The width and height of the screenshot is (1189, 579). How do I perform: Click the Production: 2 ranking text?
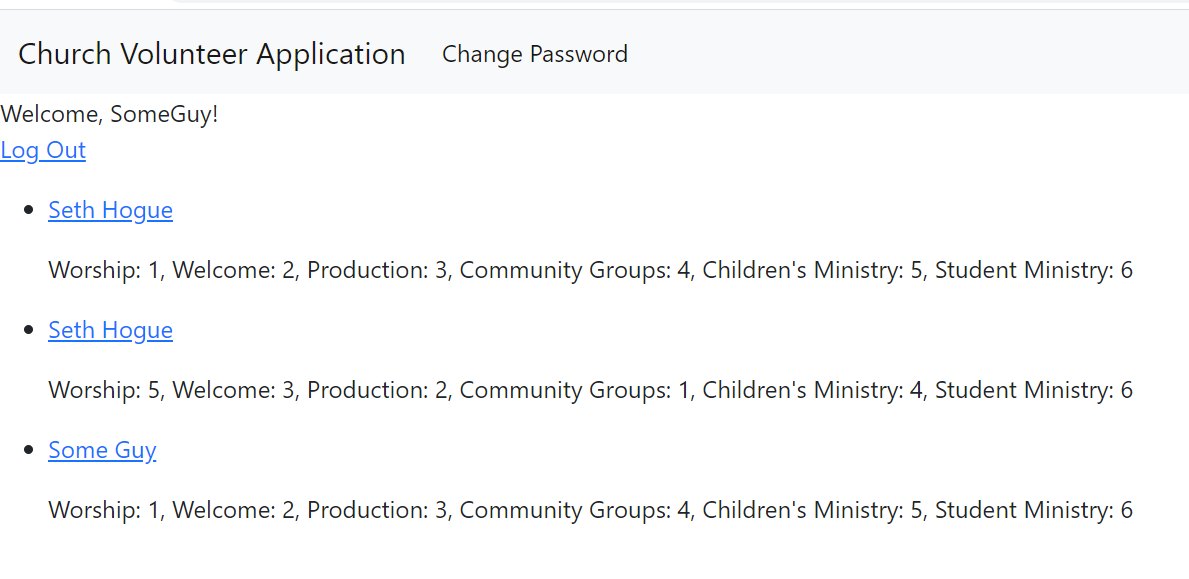pos(378,390)
